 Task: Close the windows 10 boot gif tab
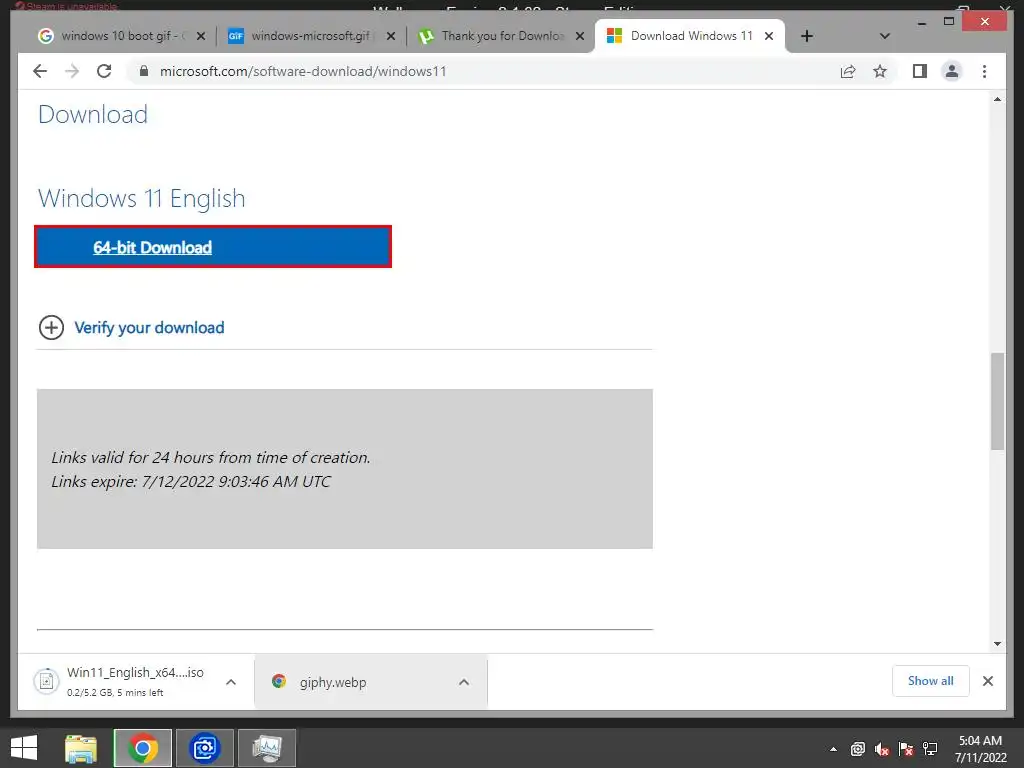[201, 36]
